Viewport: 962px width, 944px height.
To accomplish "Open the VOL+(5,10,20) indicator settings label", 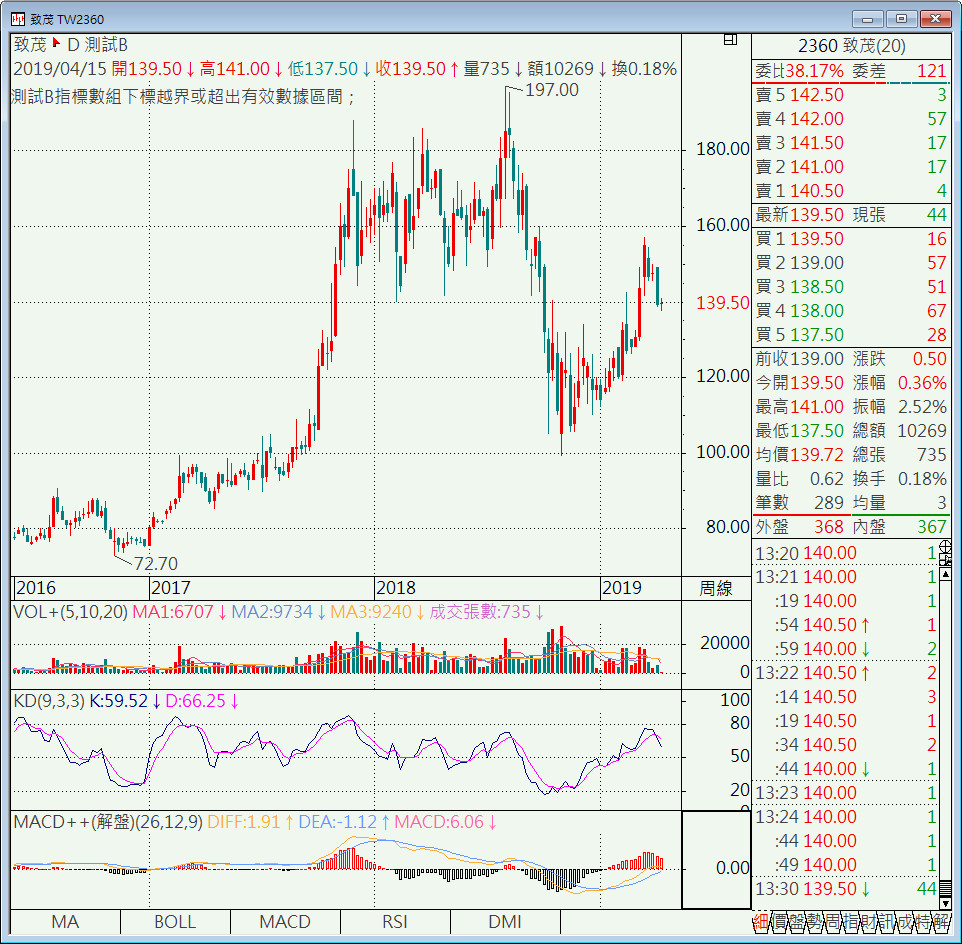I will click(70, 612).
